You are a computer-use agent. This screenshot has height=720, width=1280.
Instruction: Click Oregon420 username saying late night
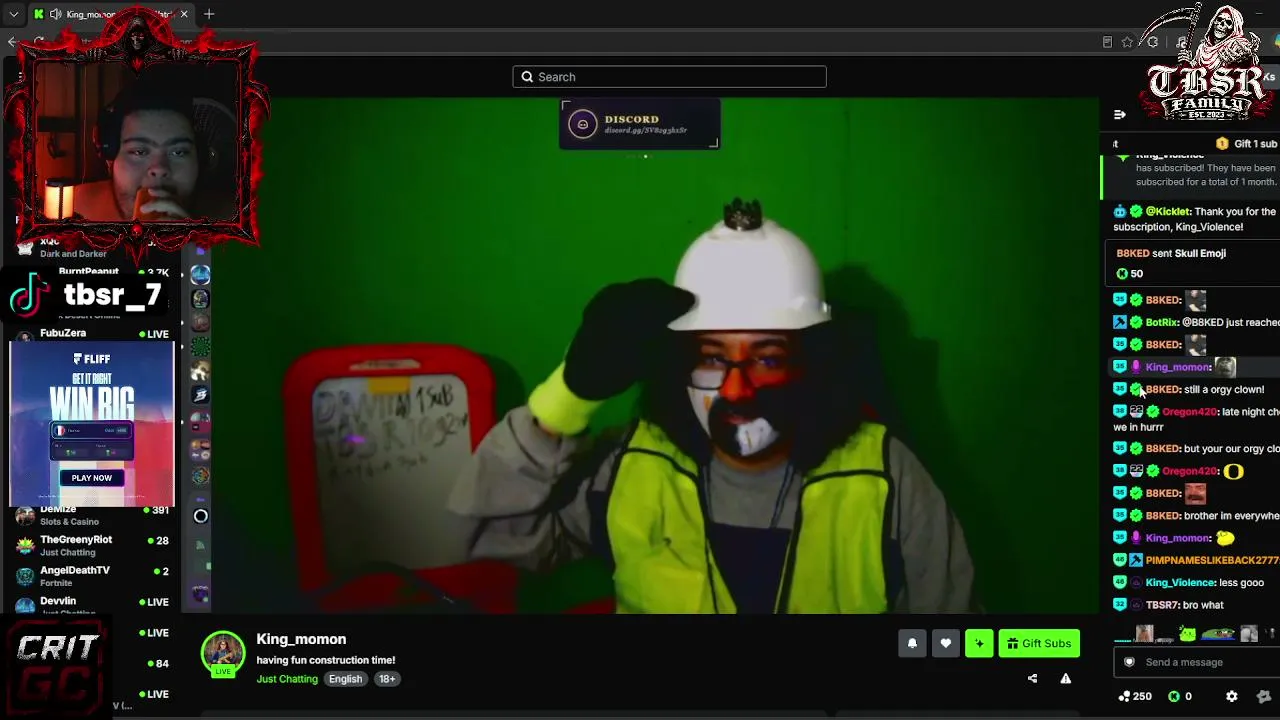point(1189,412)
